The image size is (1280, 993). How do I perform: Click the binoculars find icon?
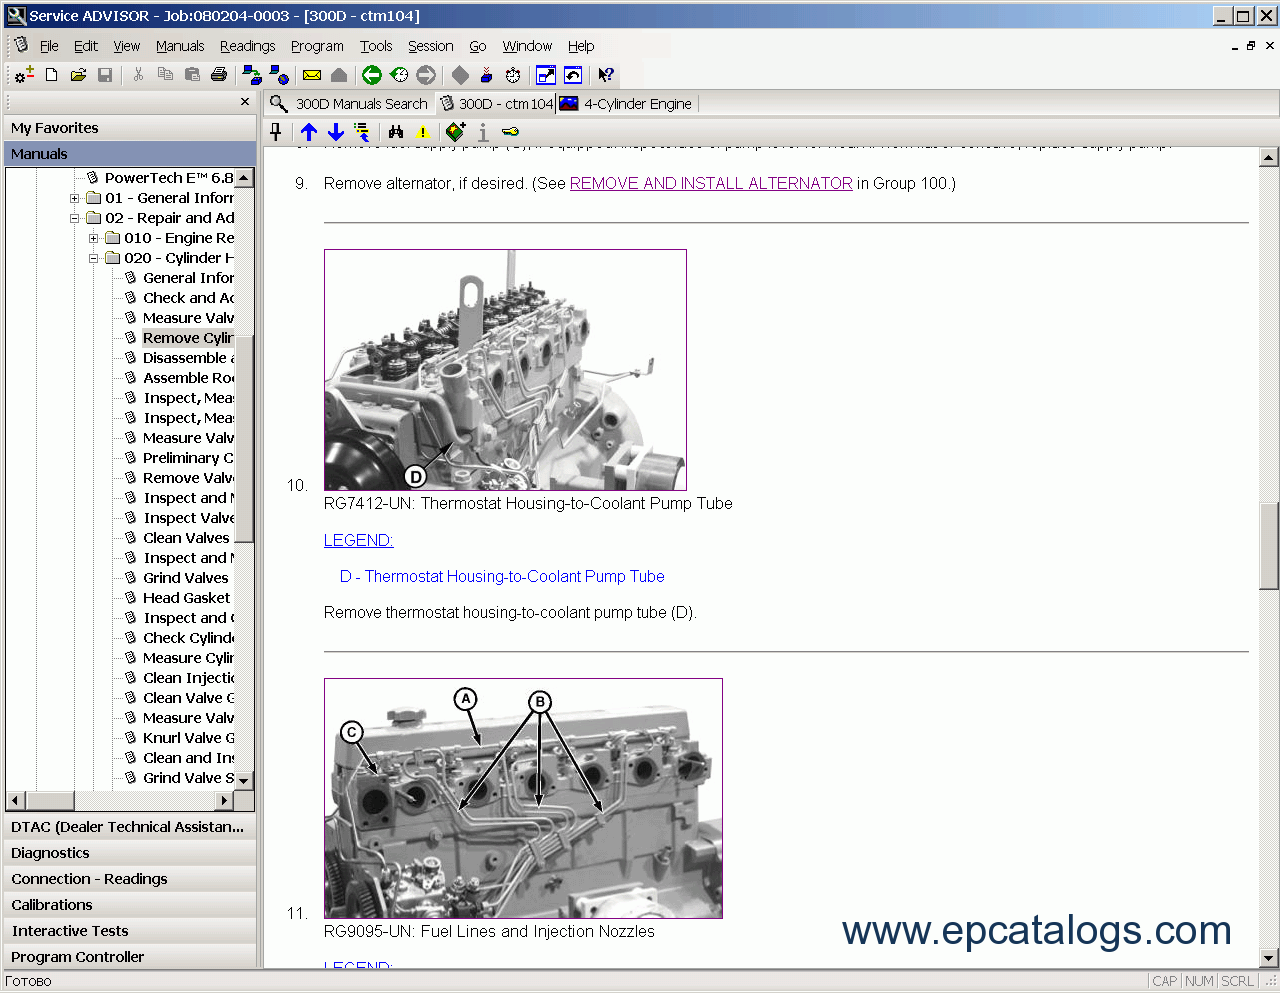pos(396,132)
